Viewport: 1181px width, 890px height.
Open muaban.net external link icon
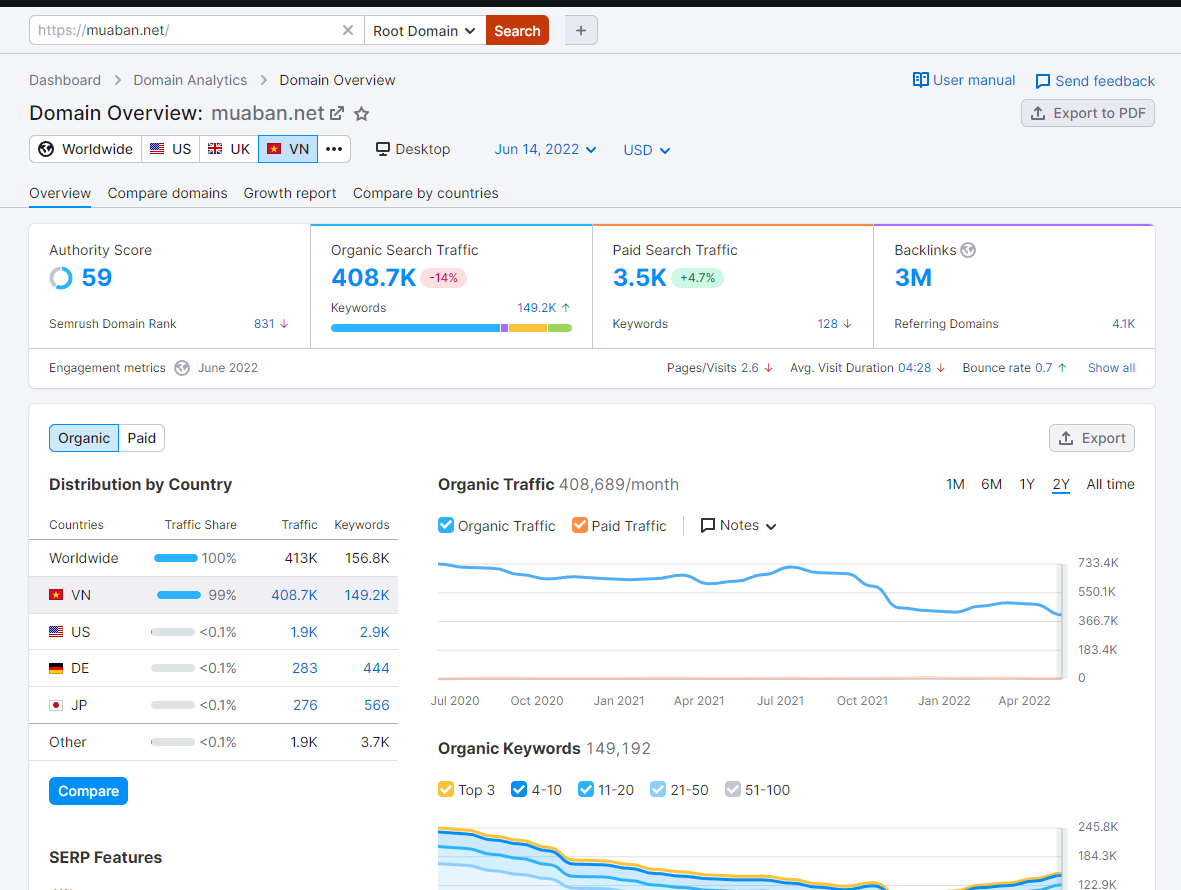coord(337,113)
